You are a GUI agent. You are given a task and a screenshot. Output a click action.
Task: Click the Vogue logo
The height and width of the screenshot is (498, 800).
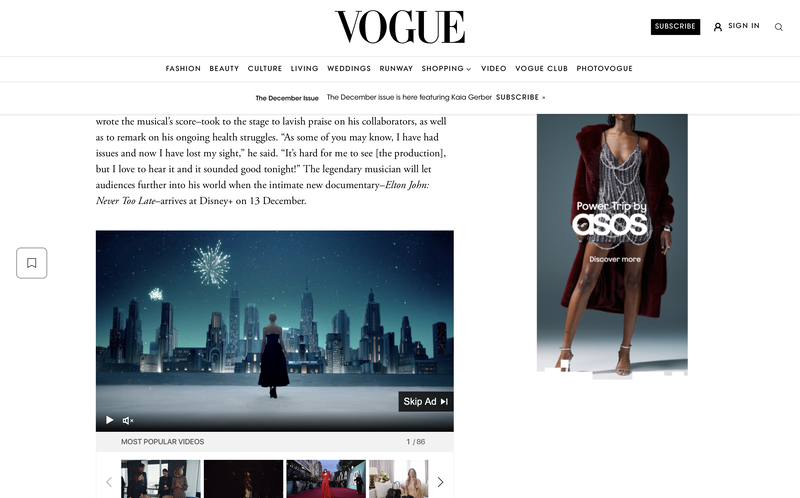pyautogui.click(x=400, y=27)
